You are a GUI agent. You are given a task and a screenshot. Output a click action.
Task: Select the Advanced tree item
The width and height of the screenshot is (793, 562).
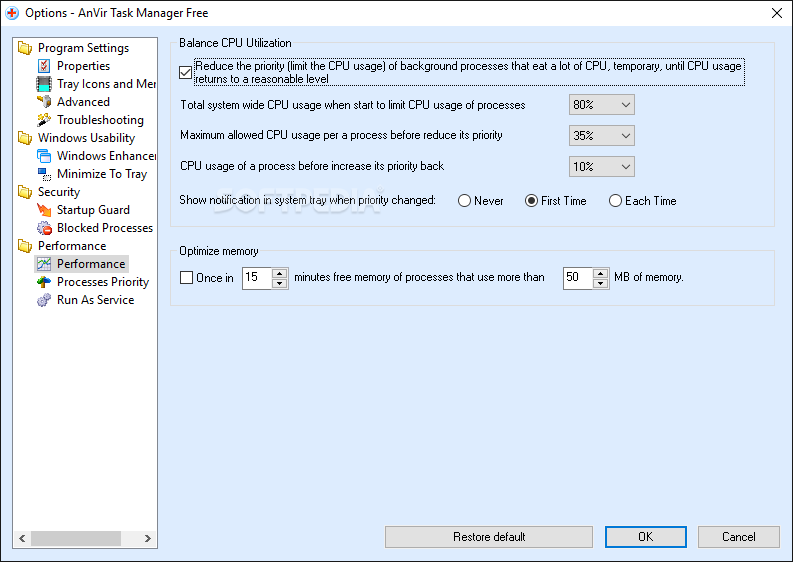pos(83,102)
